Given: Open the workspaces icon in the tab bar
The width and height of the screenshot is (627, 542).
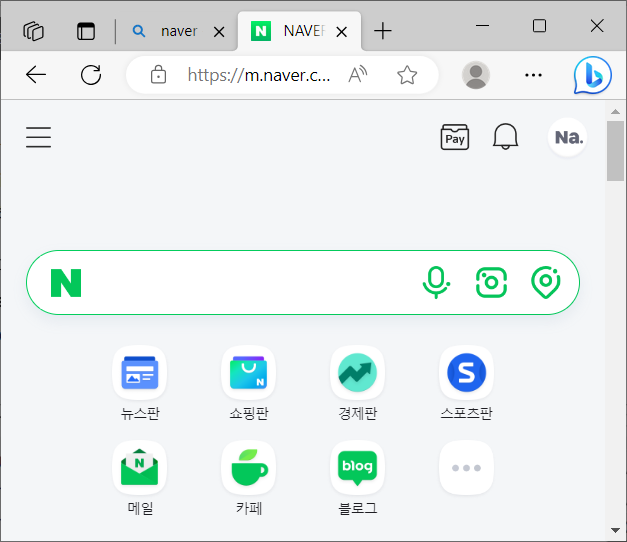Looking at the screenshot, I should point(34,31).
